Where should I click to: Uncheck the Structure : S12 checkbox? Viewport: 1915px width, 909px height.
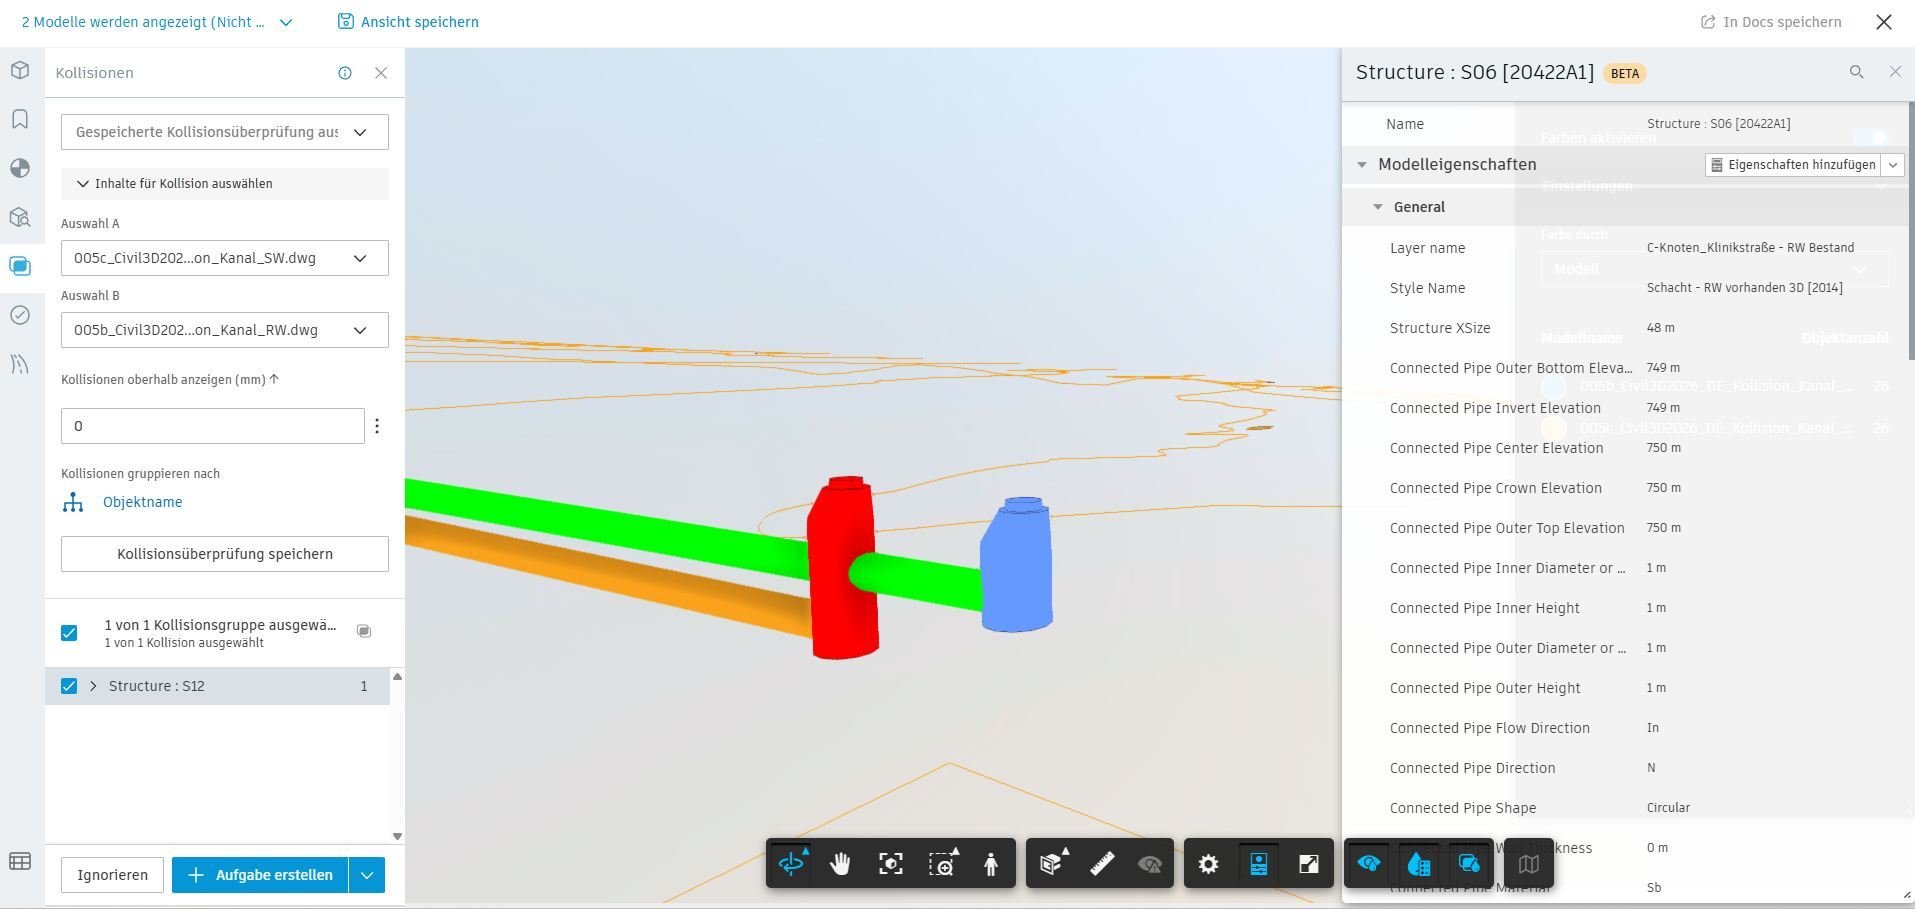pyautogui.click(x=69, y=686)
